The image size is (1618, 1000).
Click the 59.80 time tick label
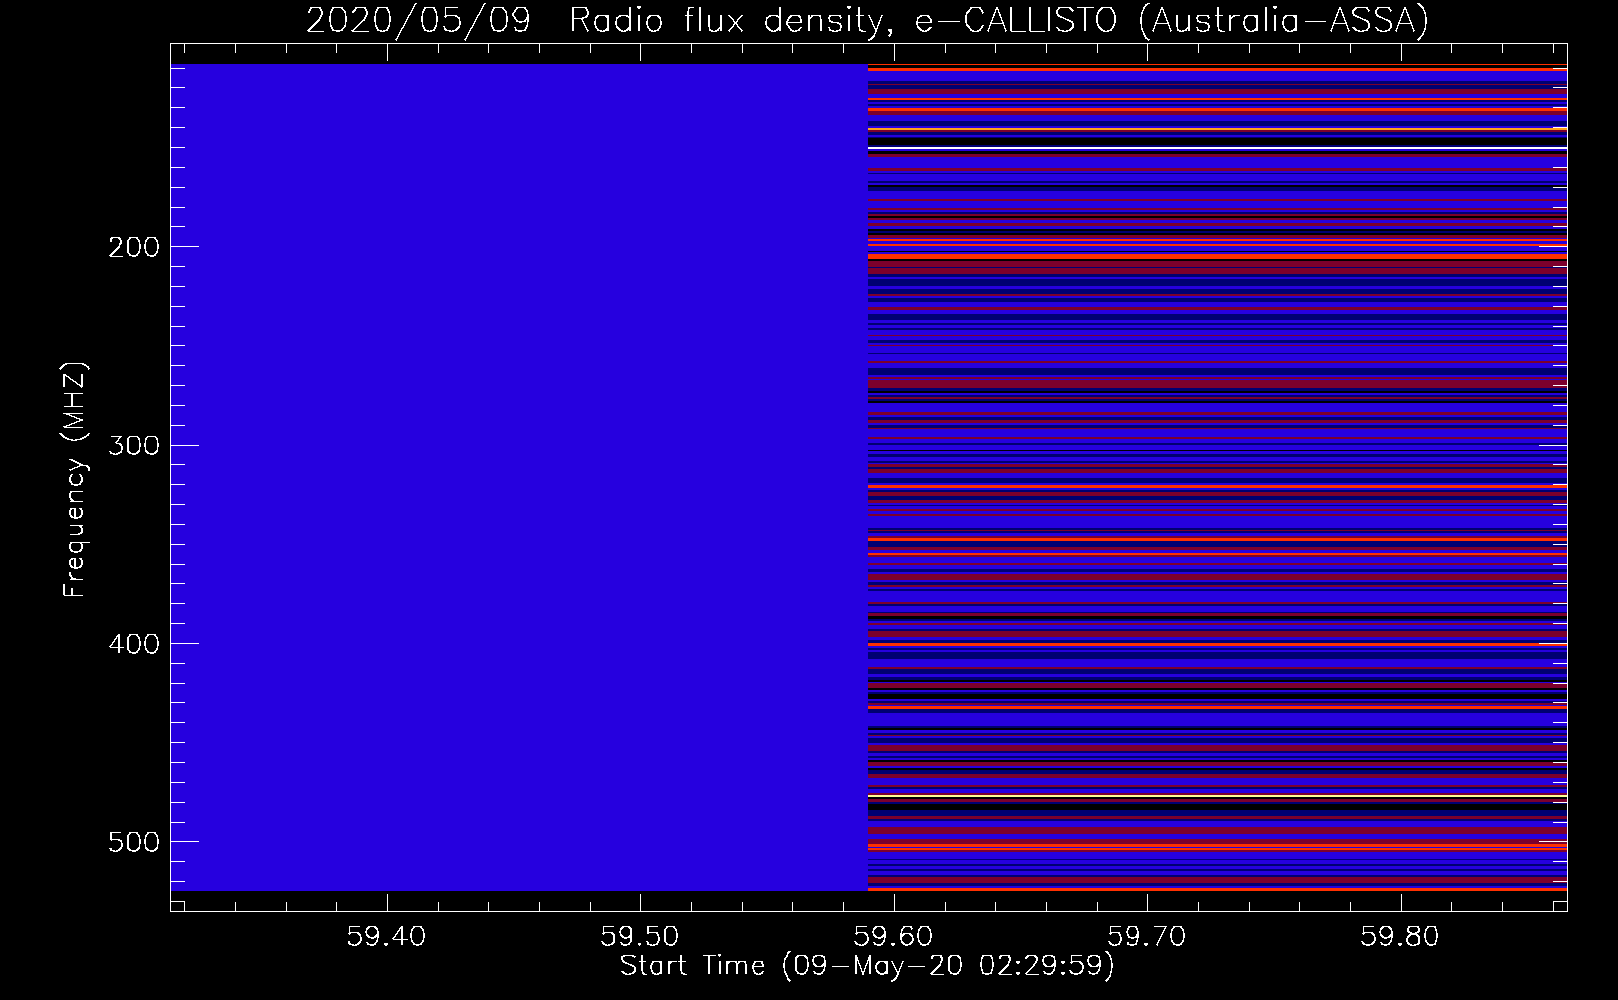[x=1401, y=937]
